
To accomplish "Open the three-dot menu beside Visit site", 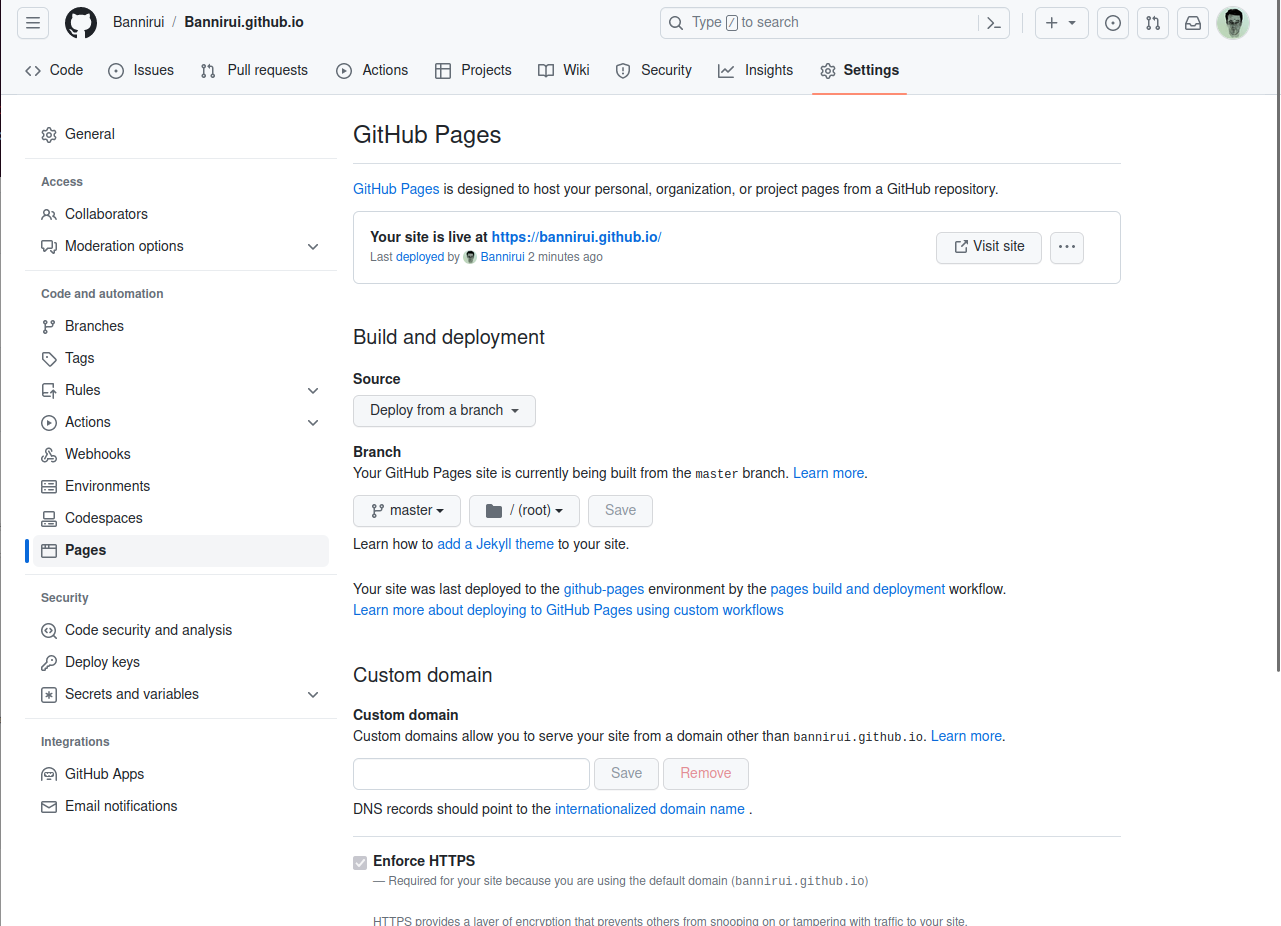I will pyautogui.click(x=1067, y=247).
